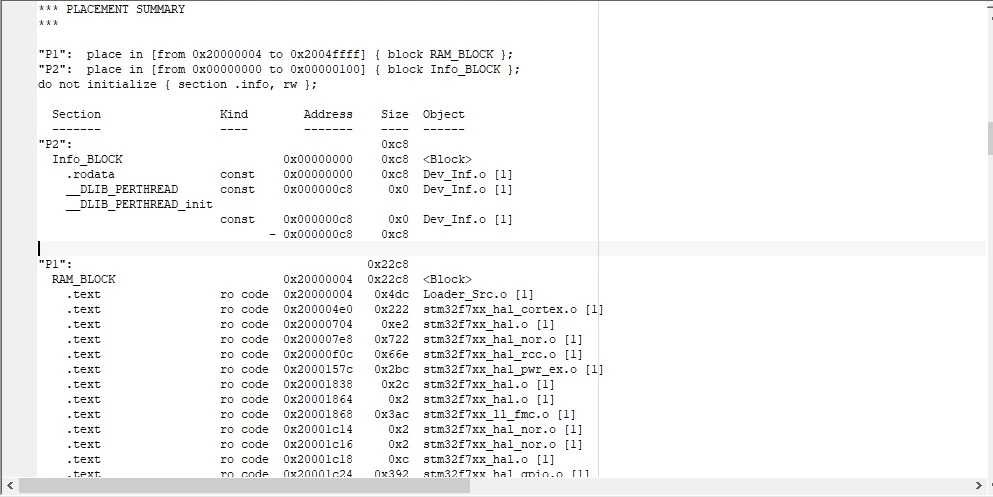
Task: Click the "P2" place in Info_BLOCK line
Action: 279,70
